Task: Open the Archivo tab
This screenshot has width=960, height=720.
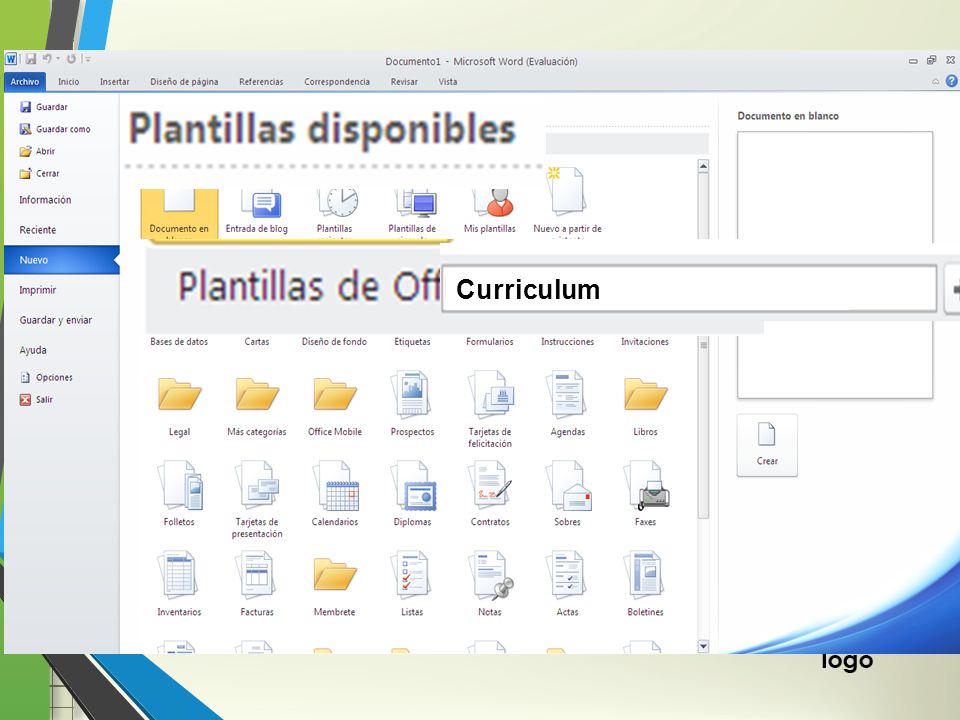Action: pyautogui.click(x=24, y=81)
